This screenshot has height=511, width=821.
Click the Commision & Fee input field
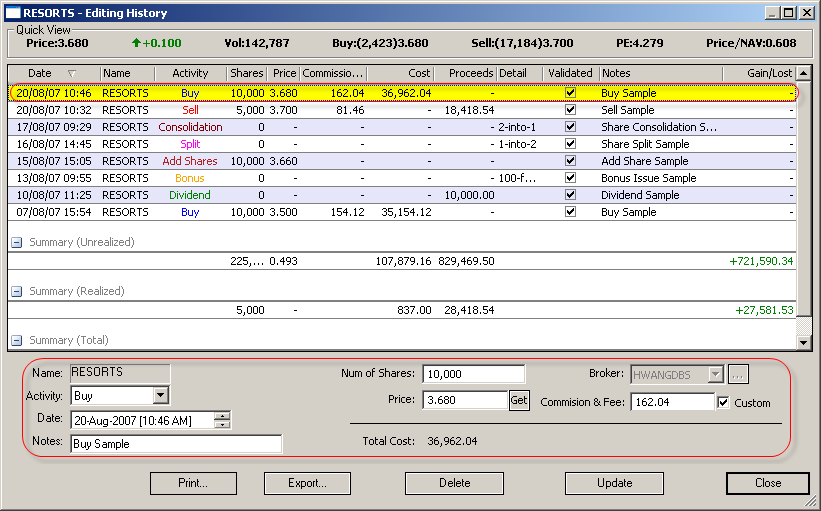coord(672,402)
